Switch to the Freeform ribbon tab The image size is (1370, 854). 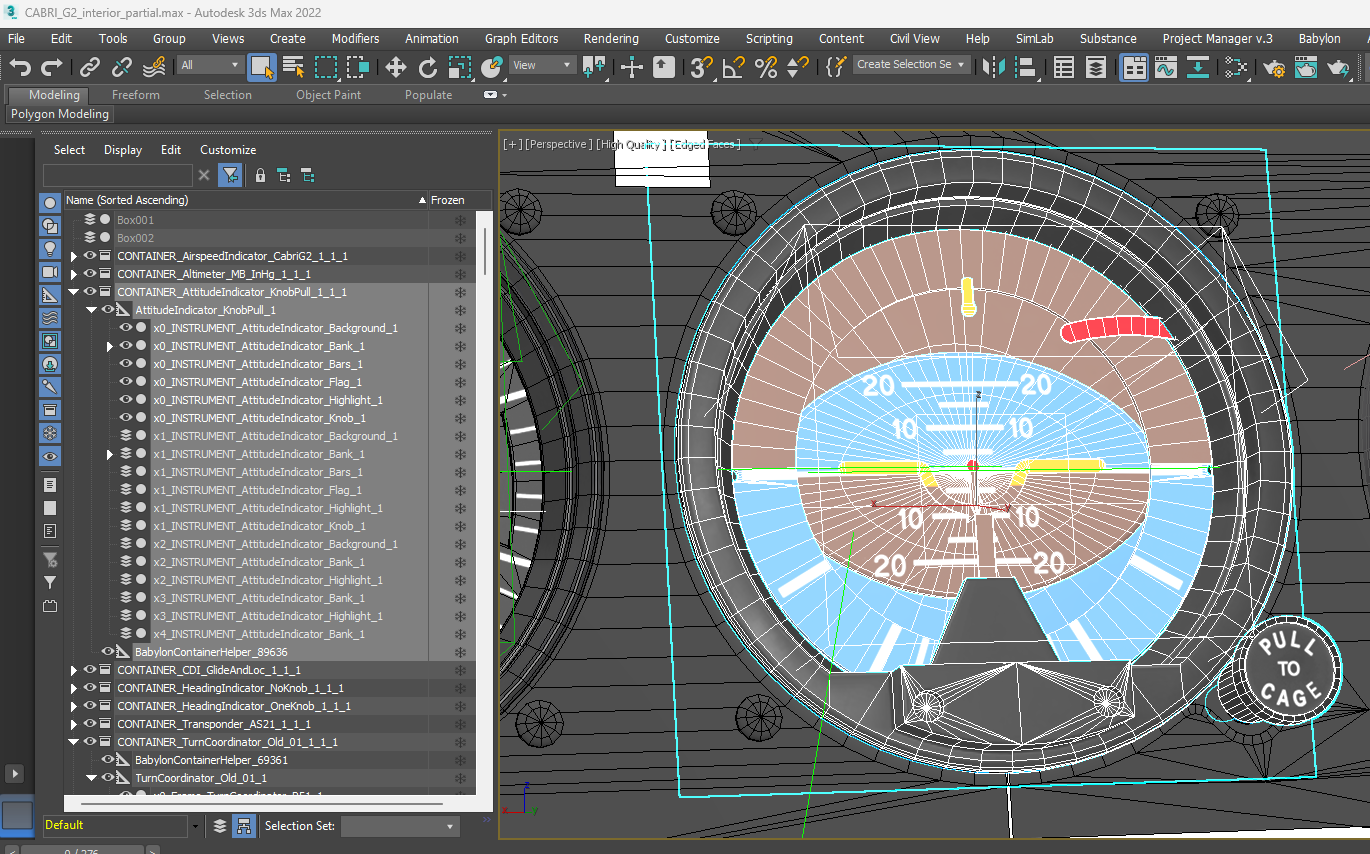click(x=135, y=95)
